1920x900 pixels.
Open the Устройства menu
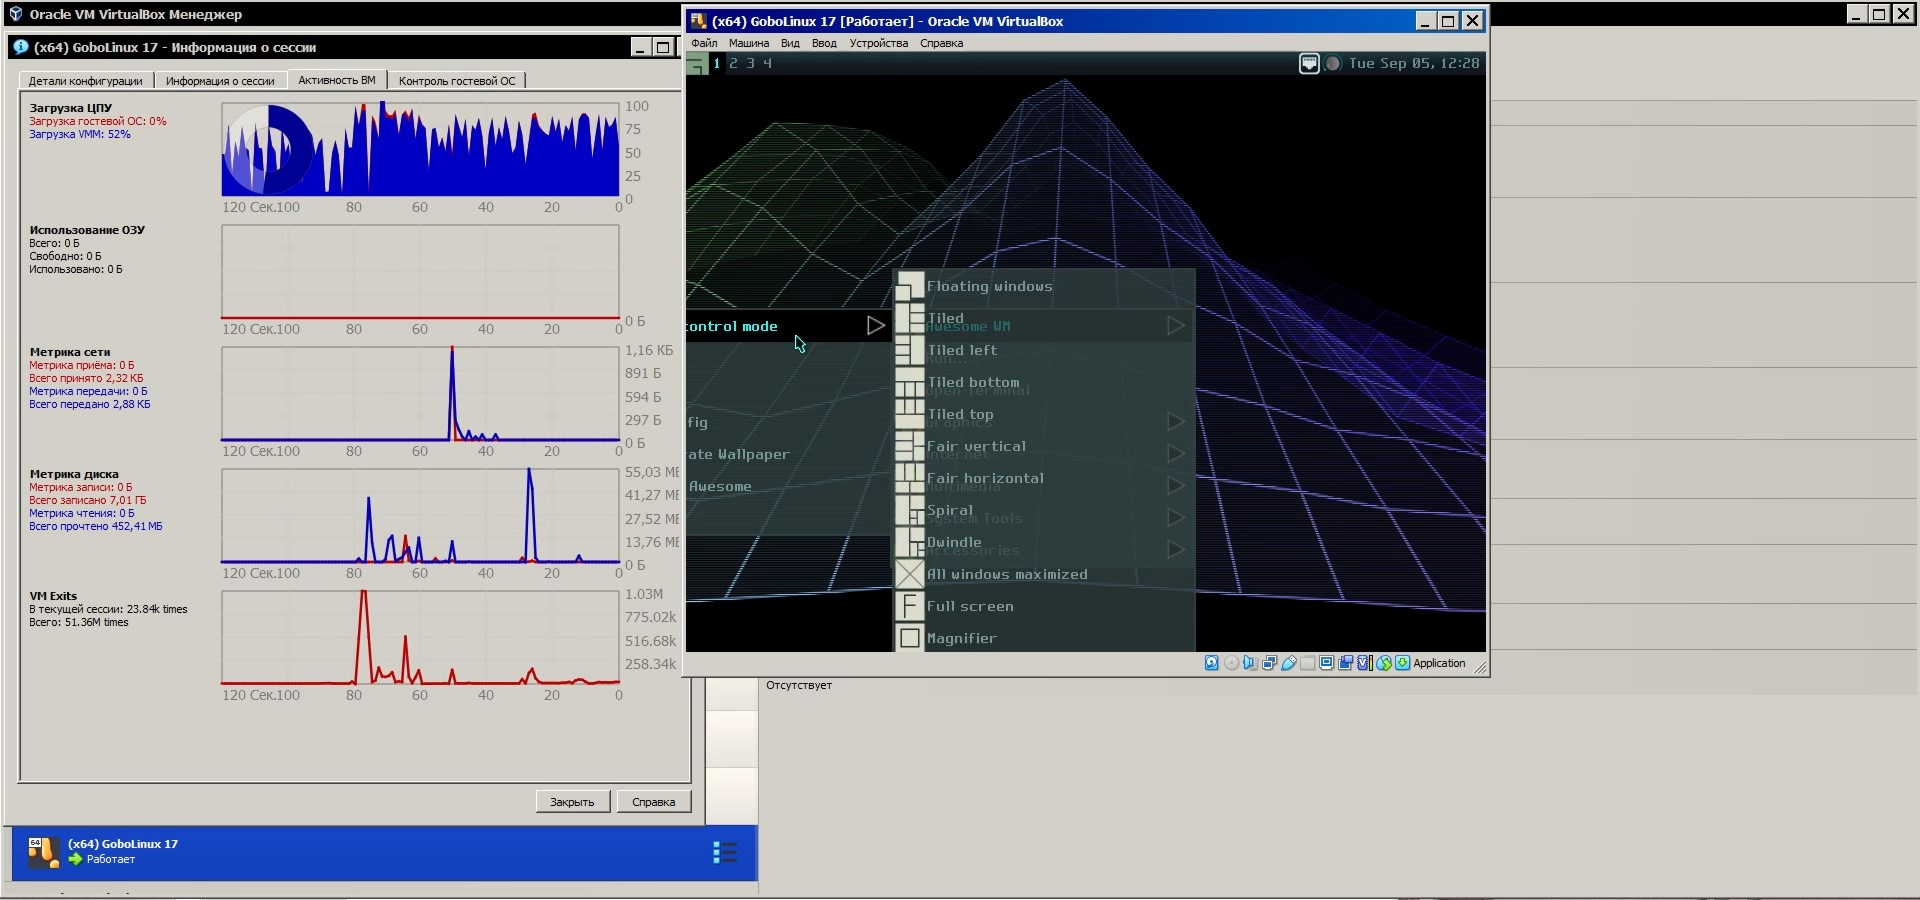pos(878,43)
